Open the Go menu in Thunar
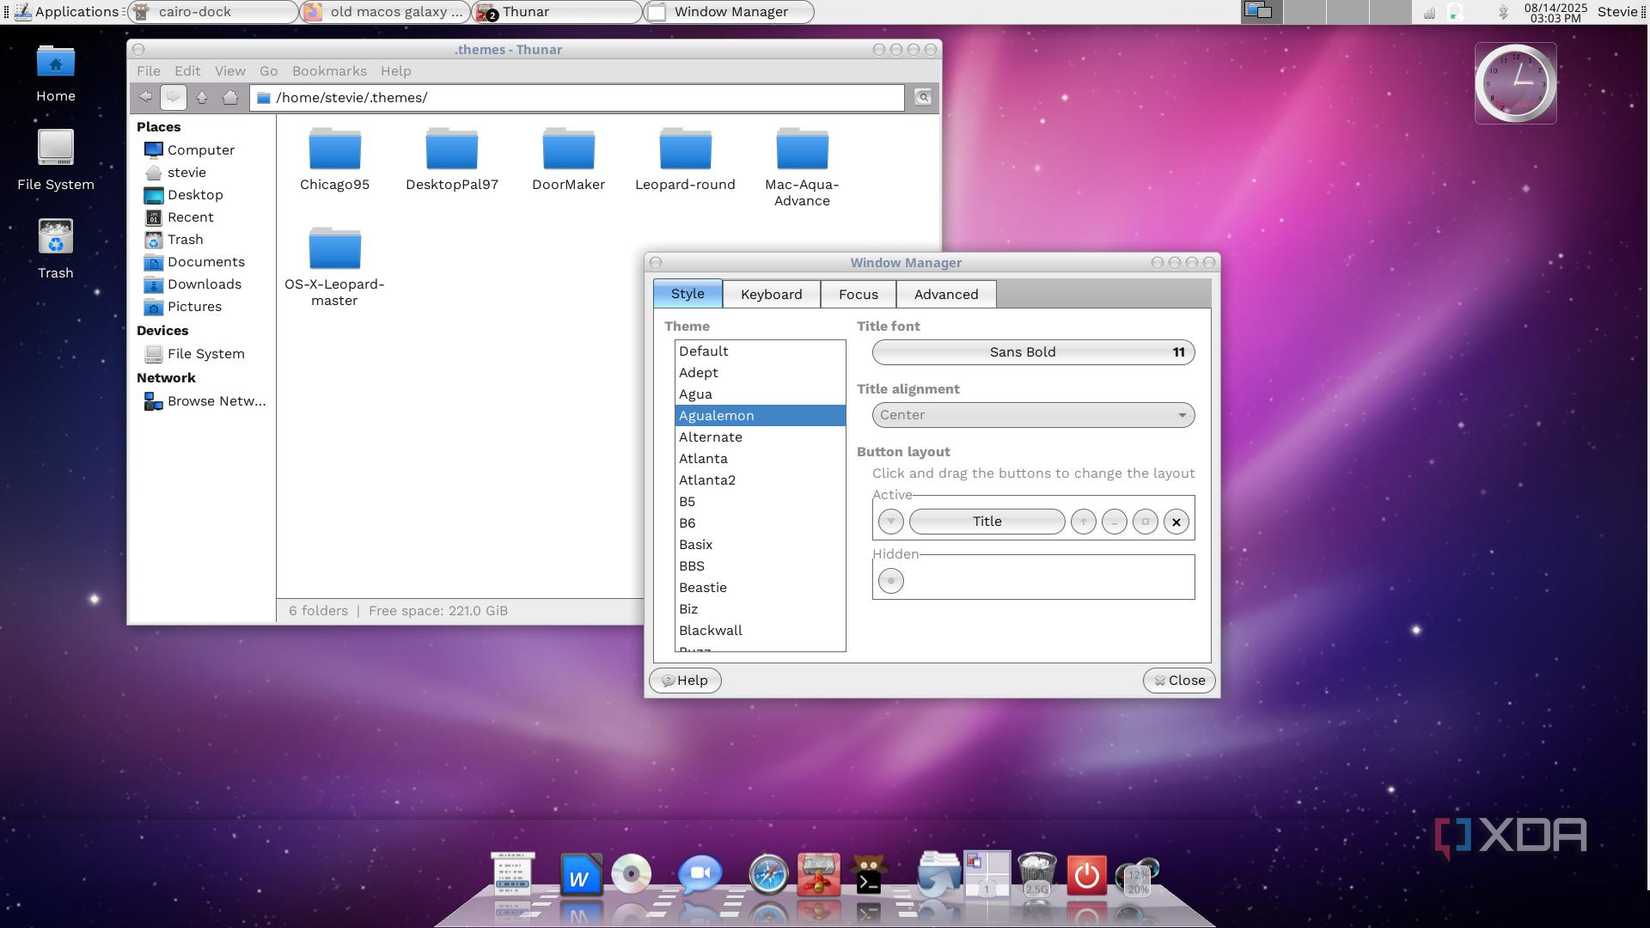Viewport: 1650px width, 928px height. pos(268,71)
